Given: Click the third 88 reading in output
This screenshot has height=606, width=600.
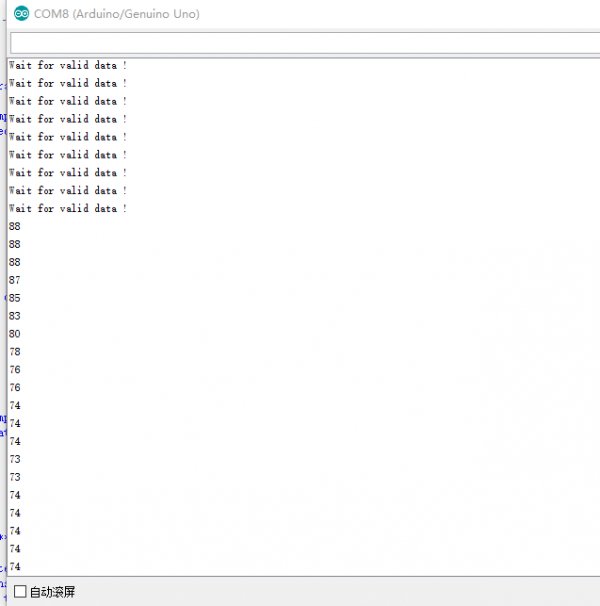Looking at the screenshot, I should tap(14, 262).
